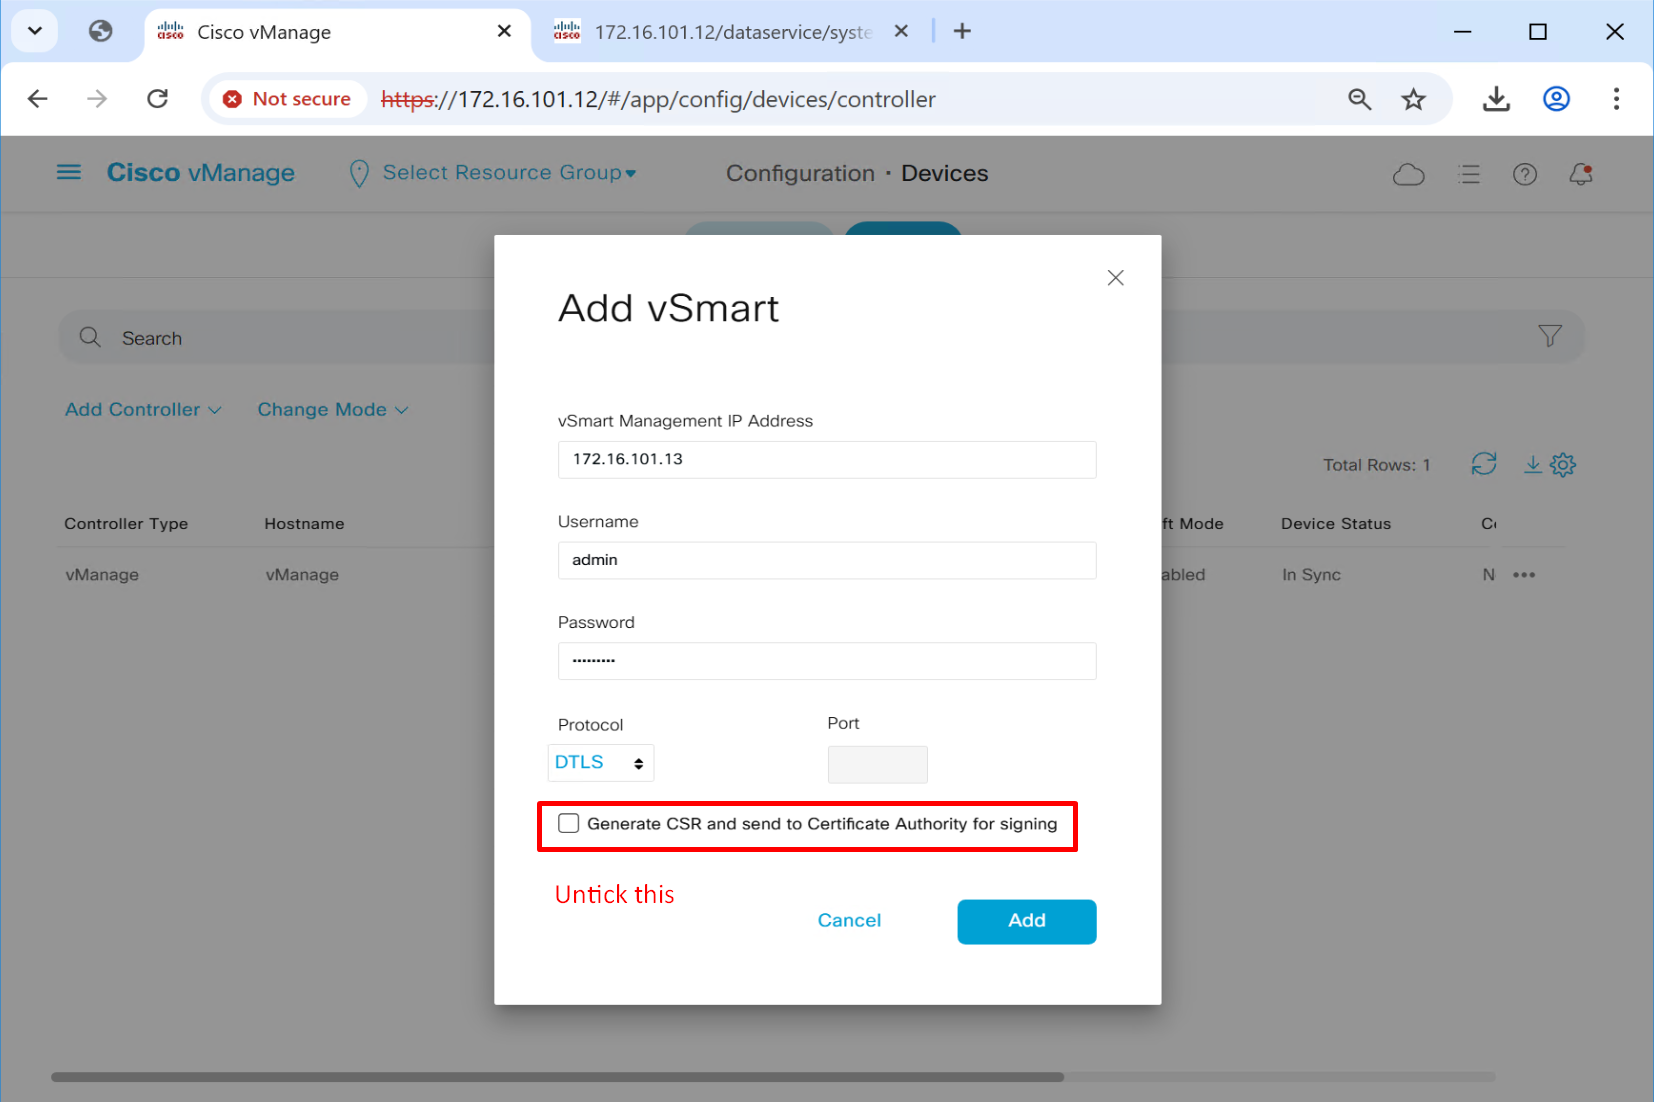Click the Username field containing admin
Image resolution: width=1654 pixels, height=1102 pixels.
827,560
